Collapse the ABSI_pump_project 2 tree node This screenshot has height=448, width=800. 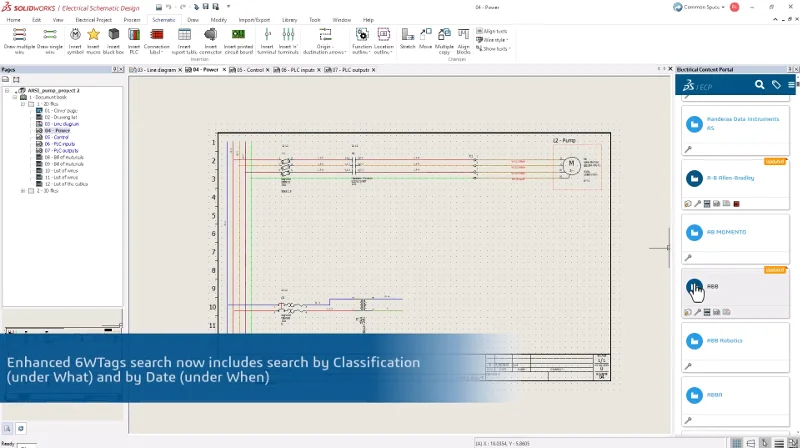point(6,90)
